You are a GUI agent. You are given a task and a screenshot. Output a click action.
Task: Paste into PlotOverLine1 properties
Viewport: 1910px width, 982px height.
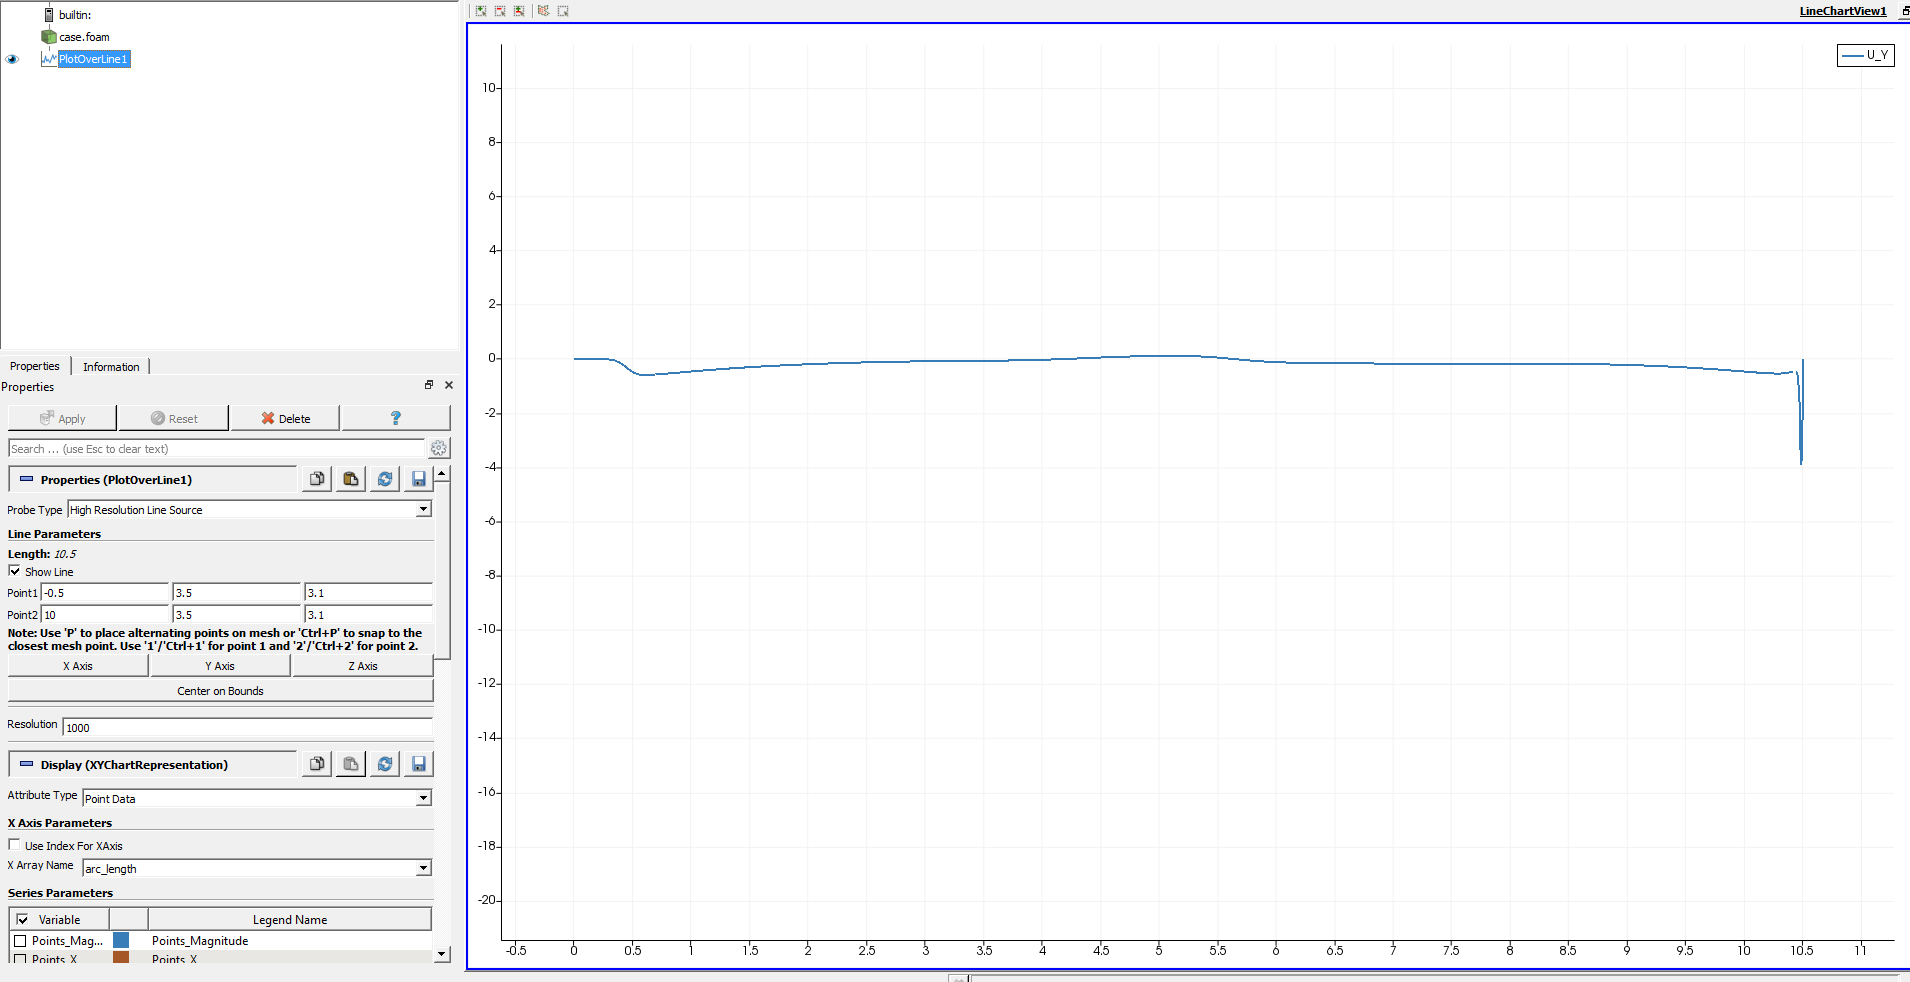(x=351, y=479)
